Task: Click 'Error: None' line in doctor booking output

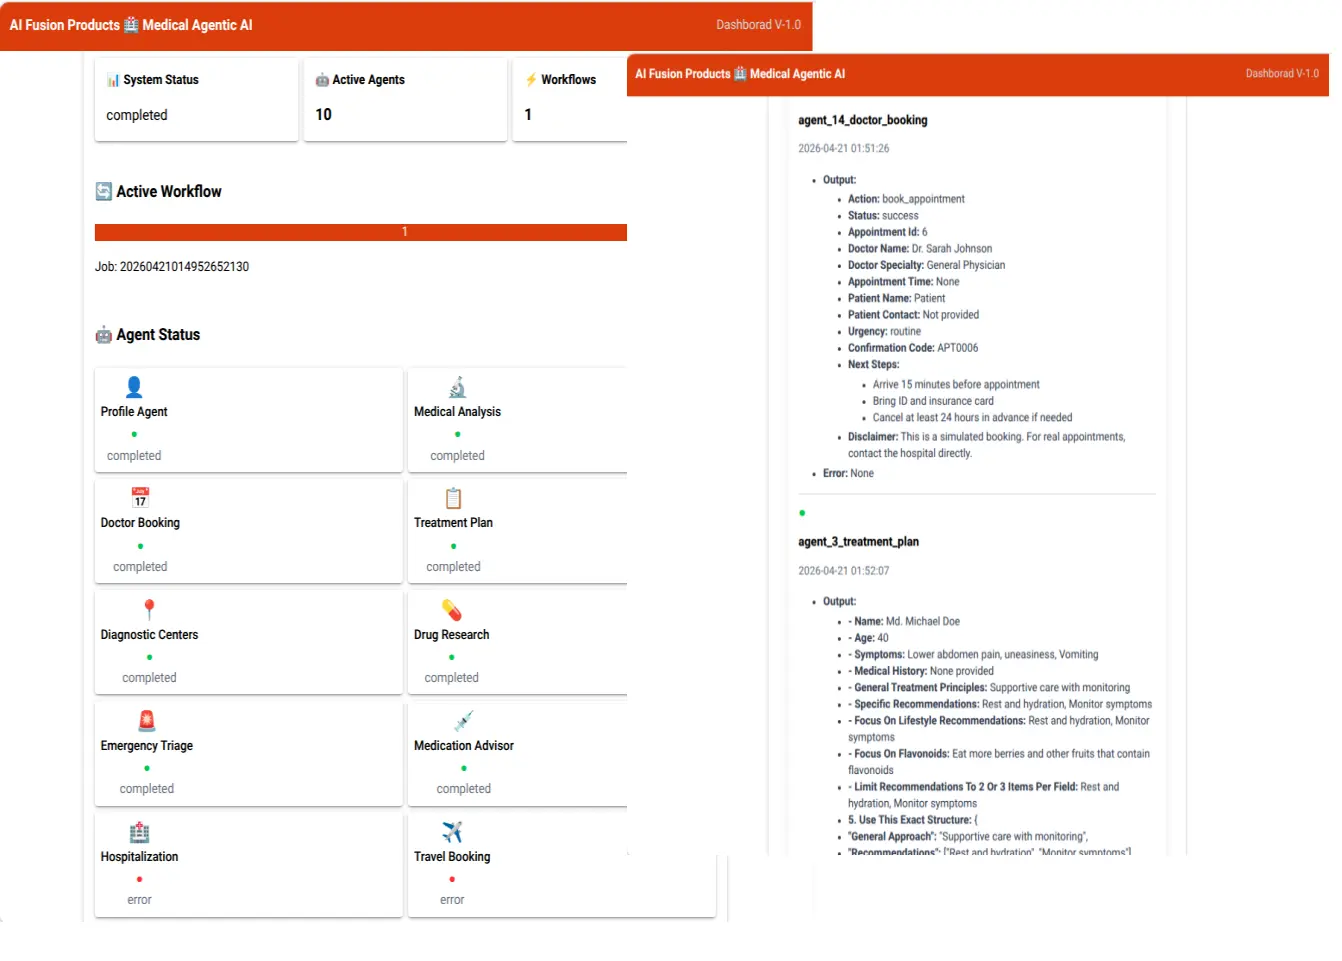Action: [x=848, y=474]
